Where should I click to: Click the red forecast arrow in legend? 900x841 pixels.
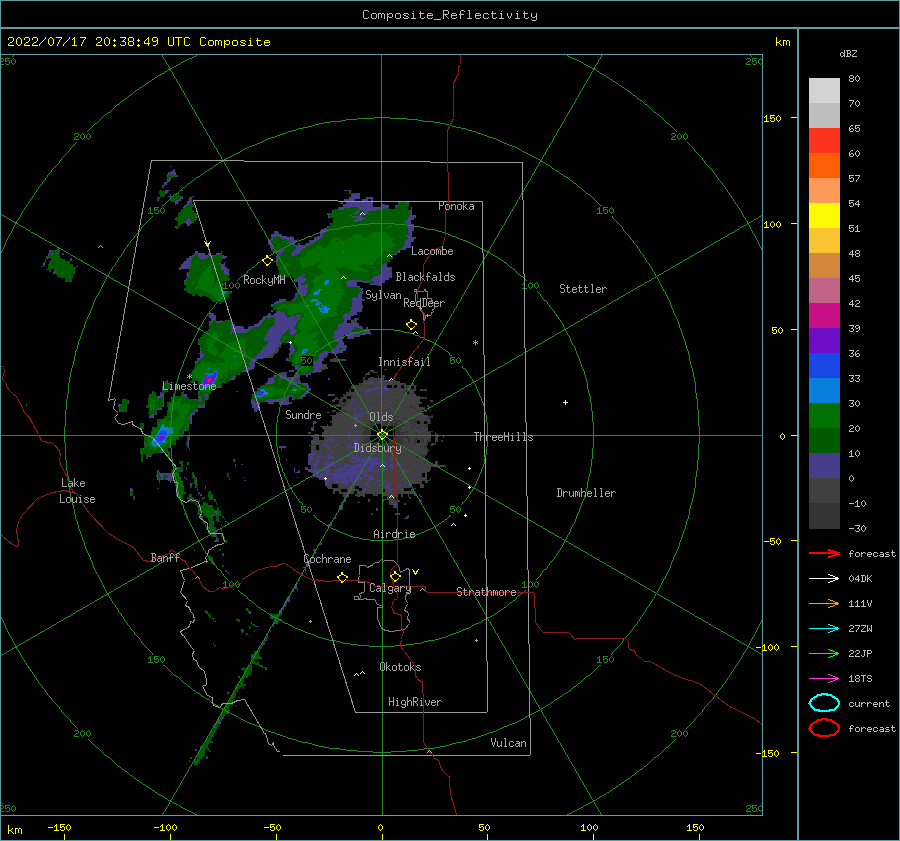(x=824, y=553)
